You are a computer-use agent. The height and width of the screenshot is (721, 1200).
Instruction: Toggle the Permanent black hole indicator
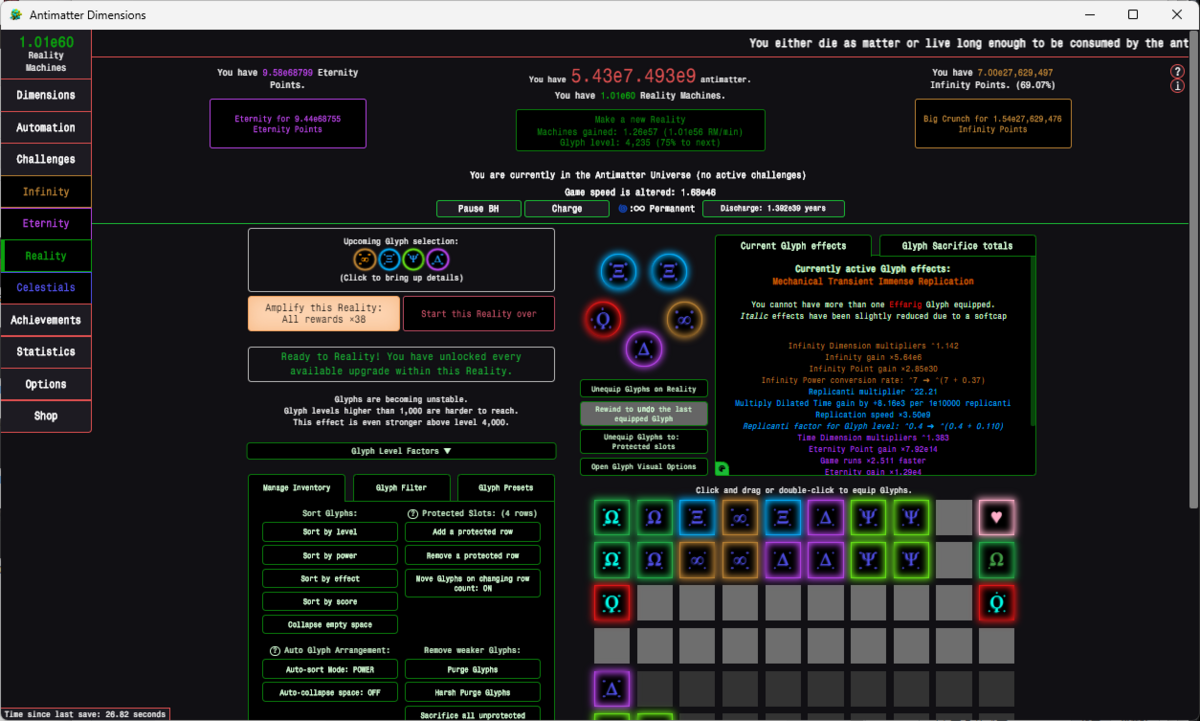(x=657, y=209)
